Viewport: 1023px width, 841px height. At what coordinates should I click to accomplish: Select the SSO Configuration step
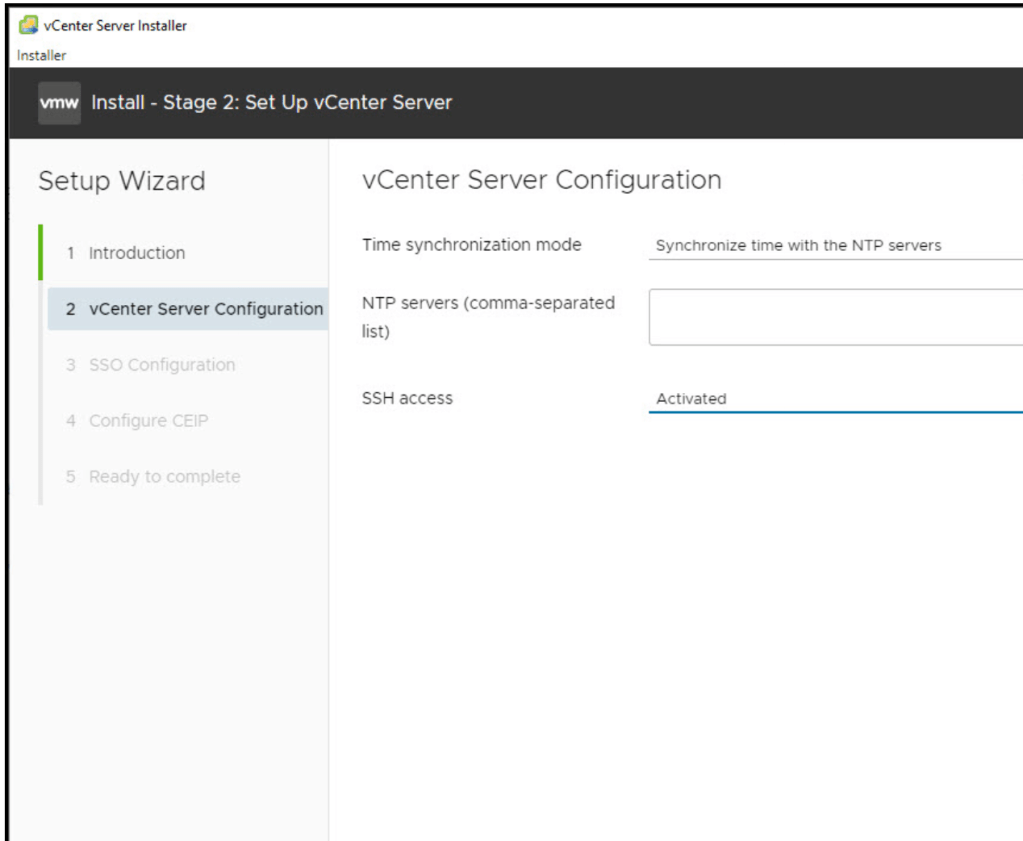(161, 365)
